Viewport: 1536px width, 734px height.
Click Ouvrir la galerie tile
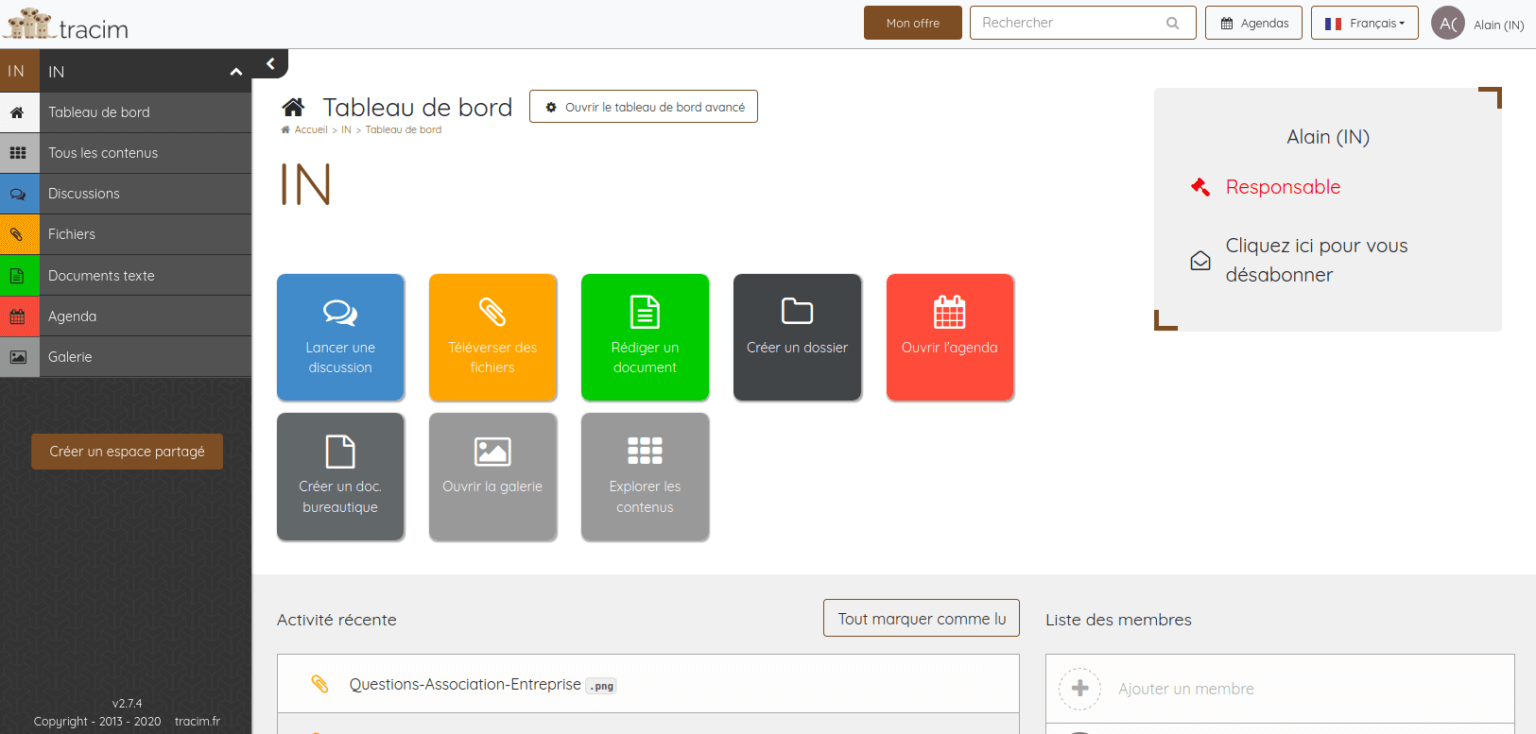coord(493,477)
